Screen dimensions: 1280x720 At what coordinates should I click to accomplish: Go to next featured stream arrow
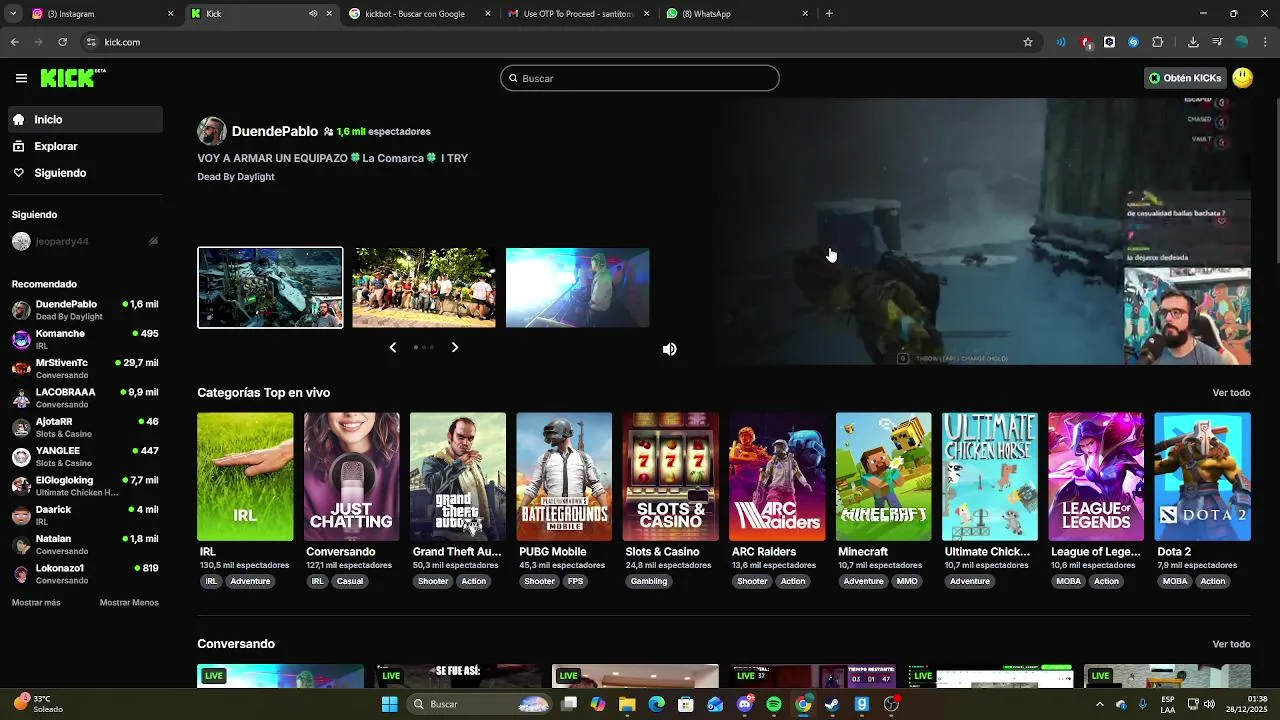(x=454, y=347)
